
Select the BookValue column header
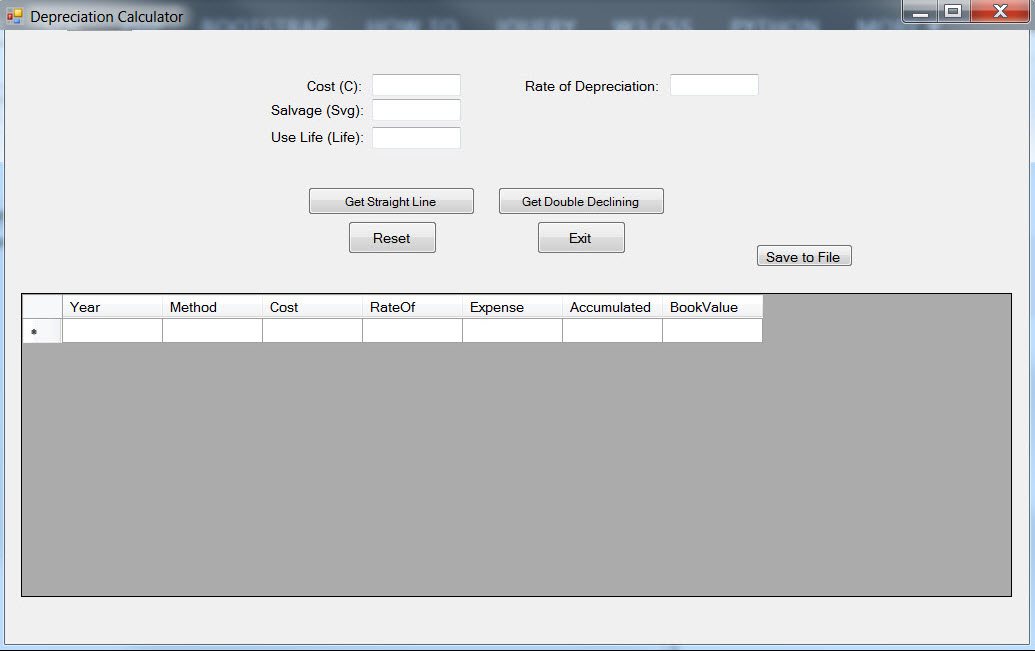711,307
